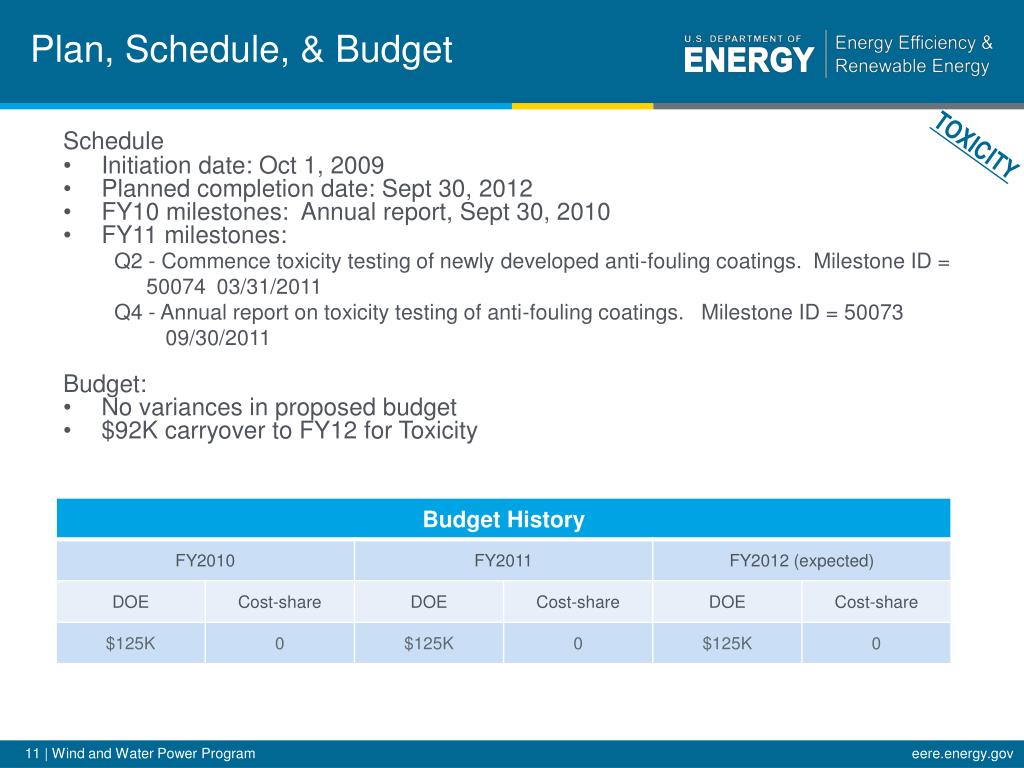Screen dimensions: 1024x768
Task: Click the 09/30/2011 date text
Action: coord(217,338)
